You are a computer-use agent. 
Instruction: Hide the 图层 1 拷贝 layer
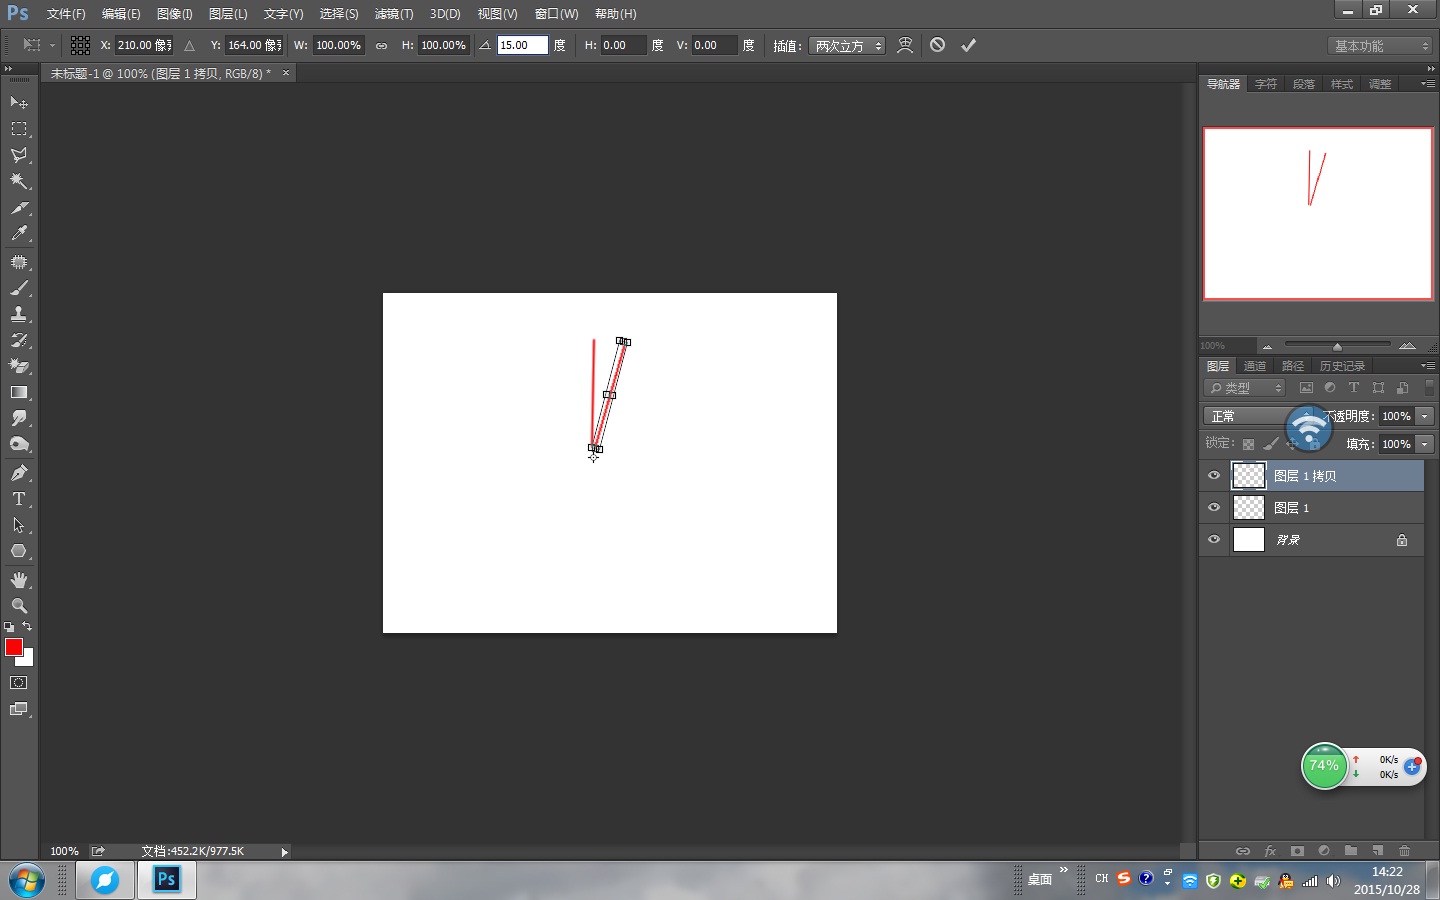point(1214,476)
